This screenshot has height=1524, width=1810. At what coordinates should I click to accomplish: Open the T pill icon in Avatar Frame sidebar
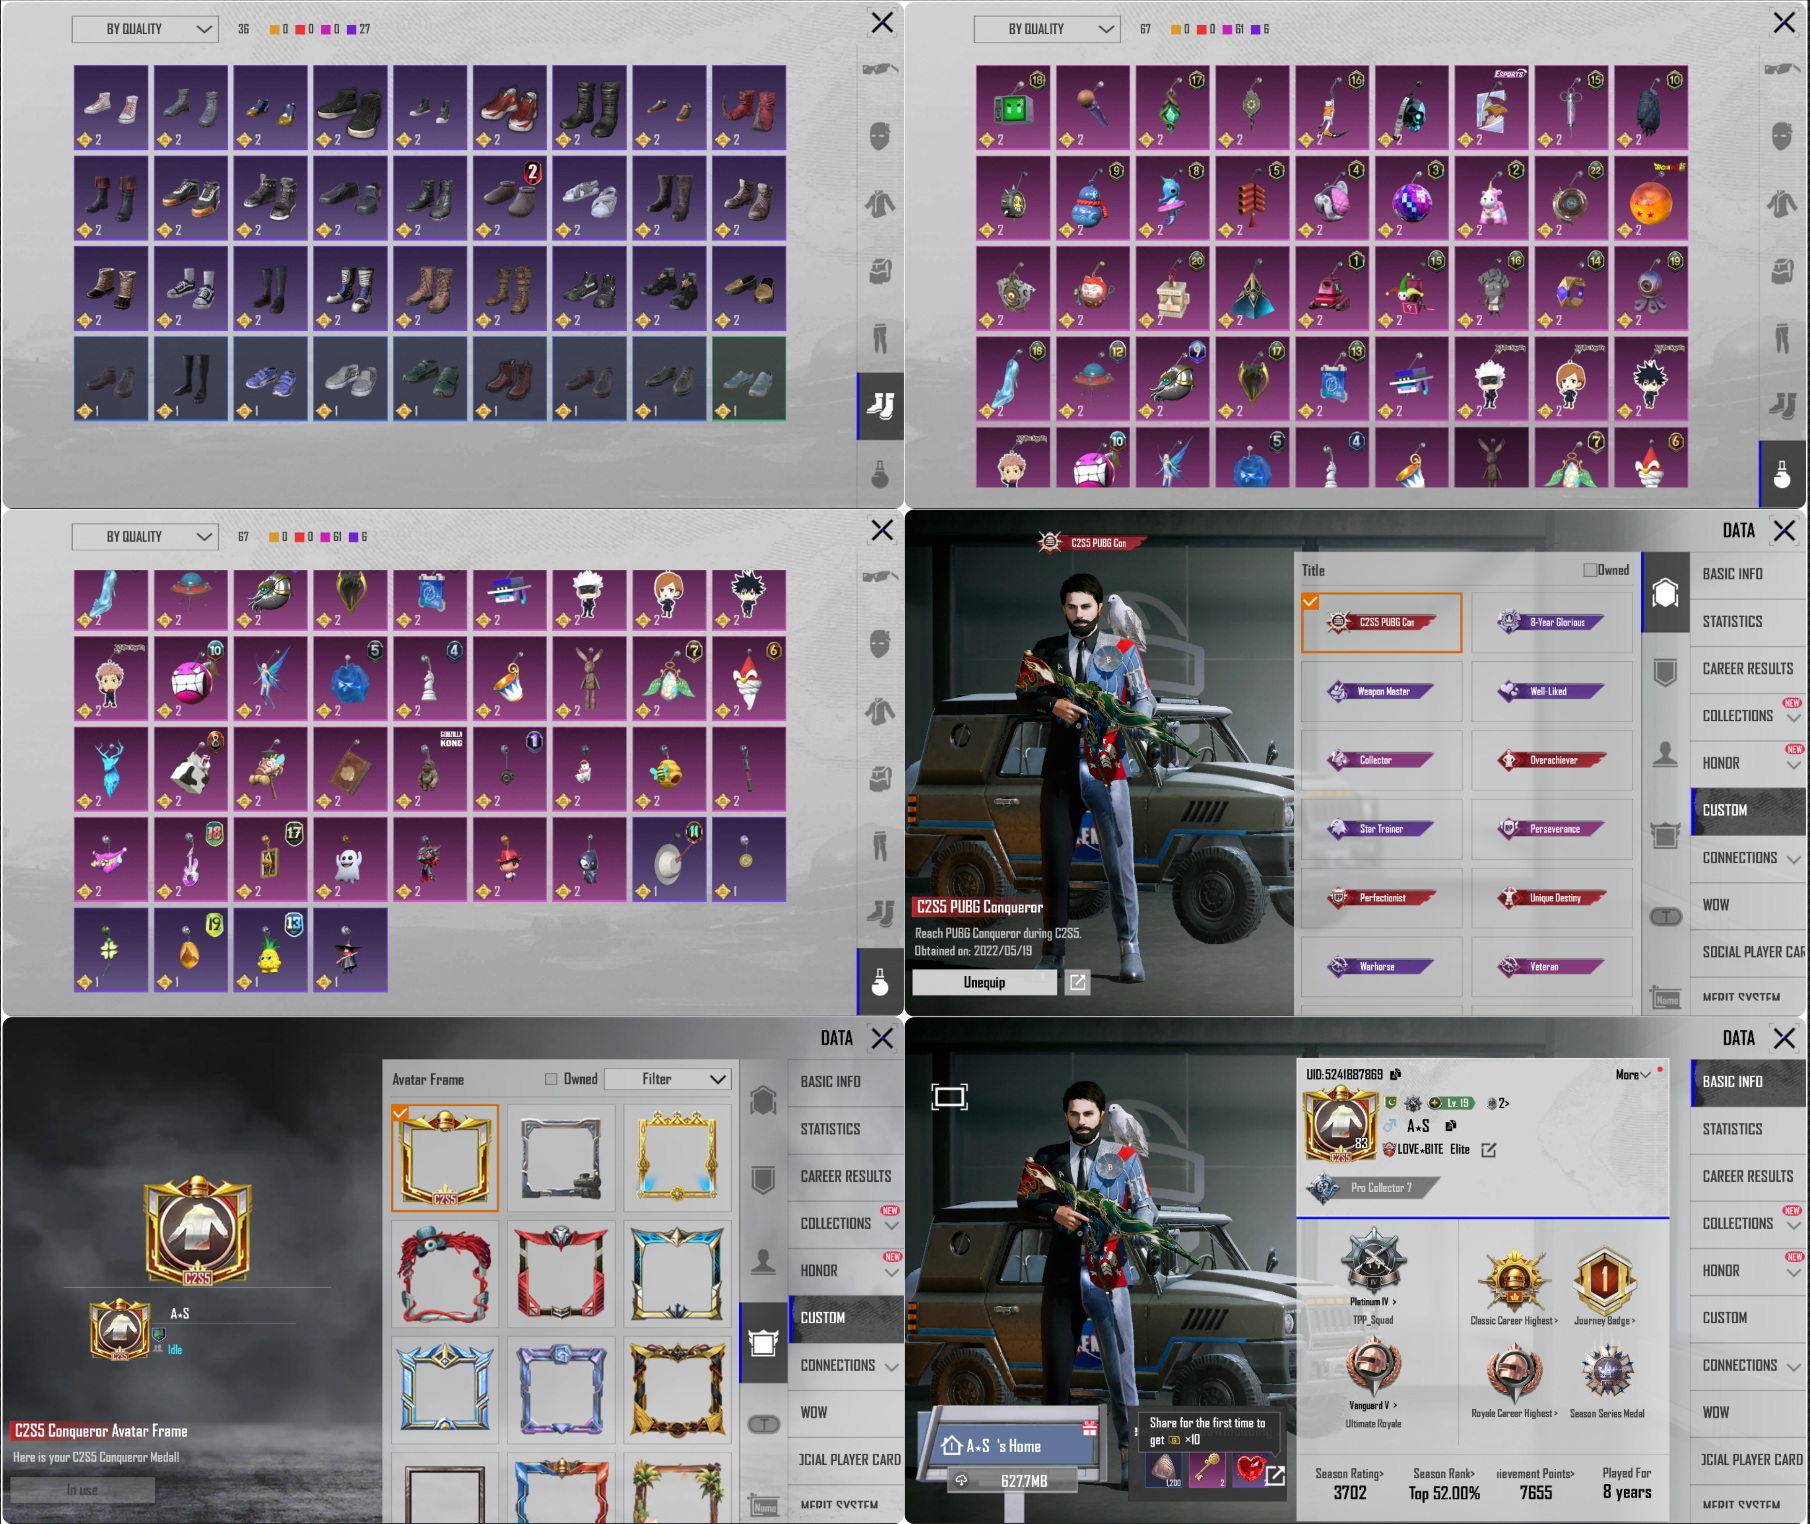coord(764,1424)
